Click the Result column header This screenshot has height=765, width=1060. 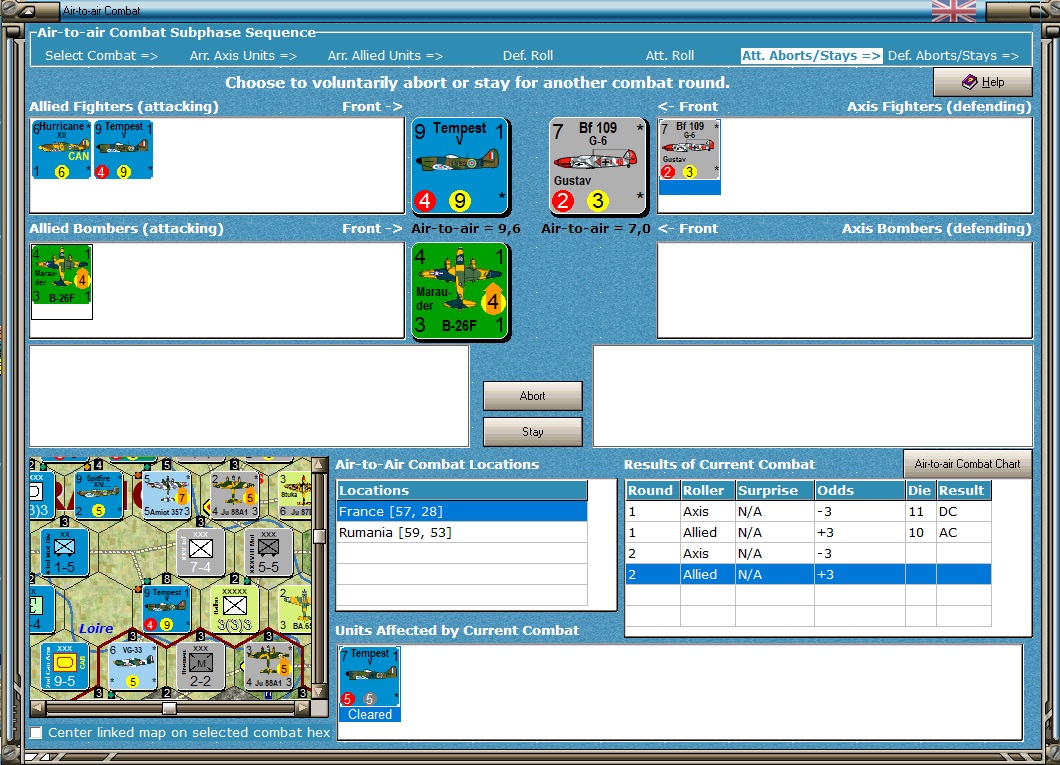click(963, 491)
